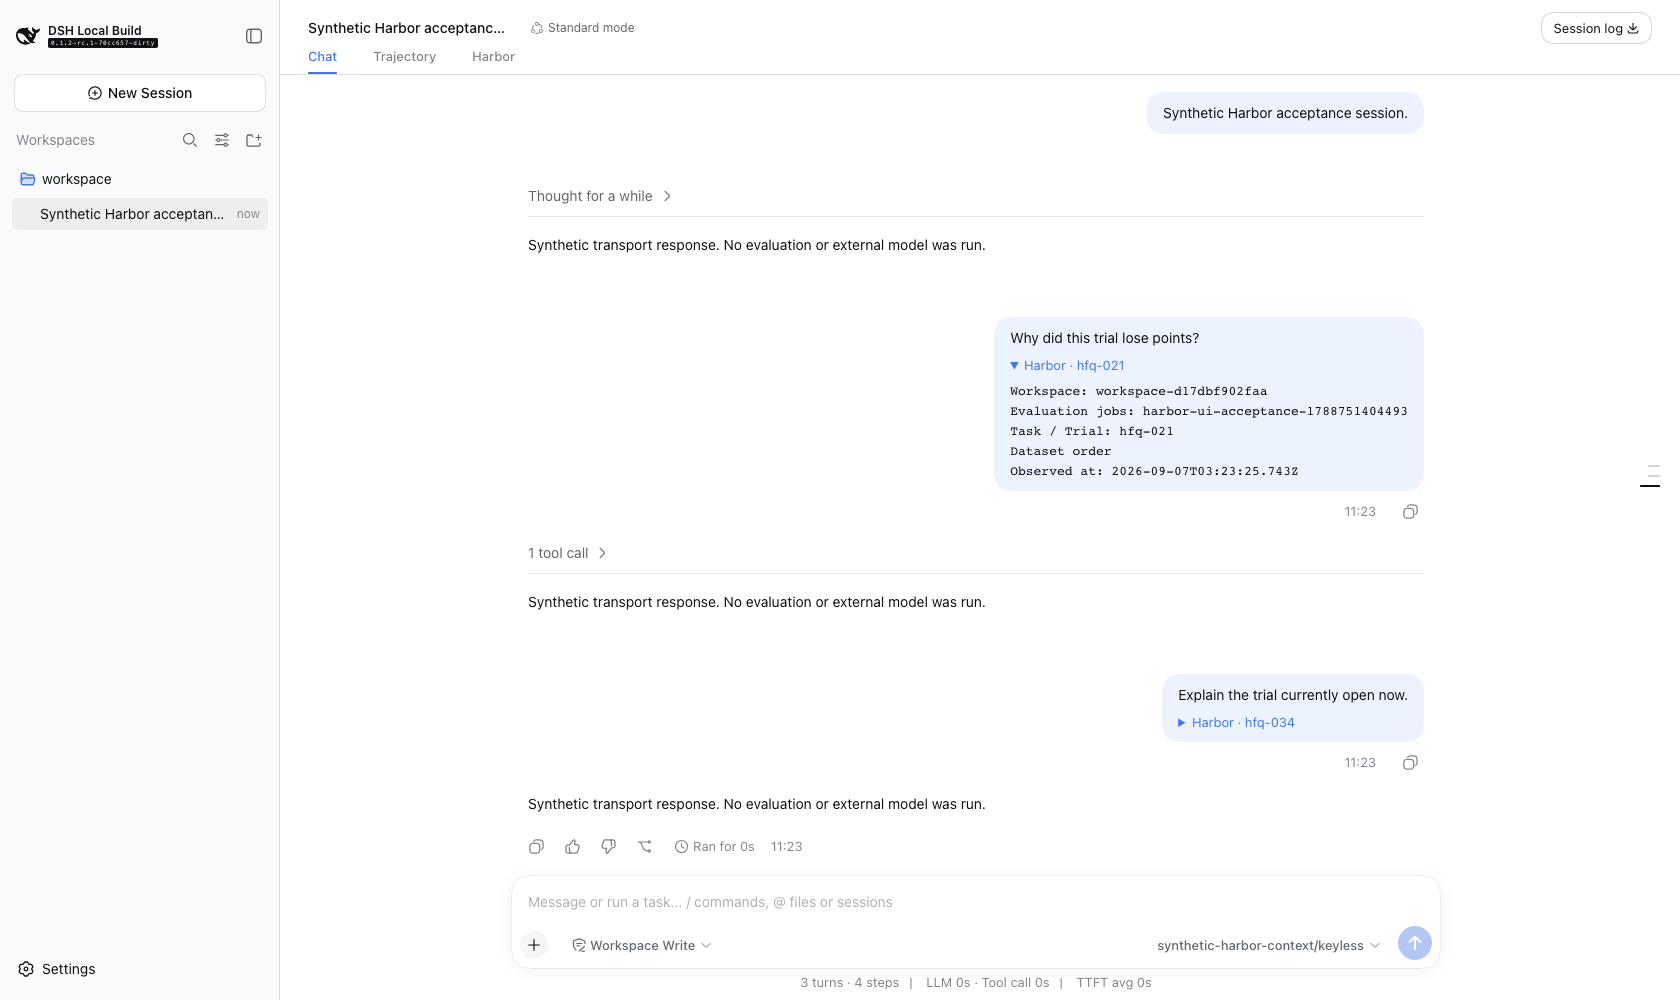The height and width of the screenshot is (1000, 1680).
Task: Add attachment with plus button
Action: click(x=534, y=945)
